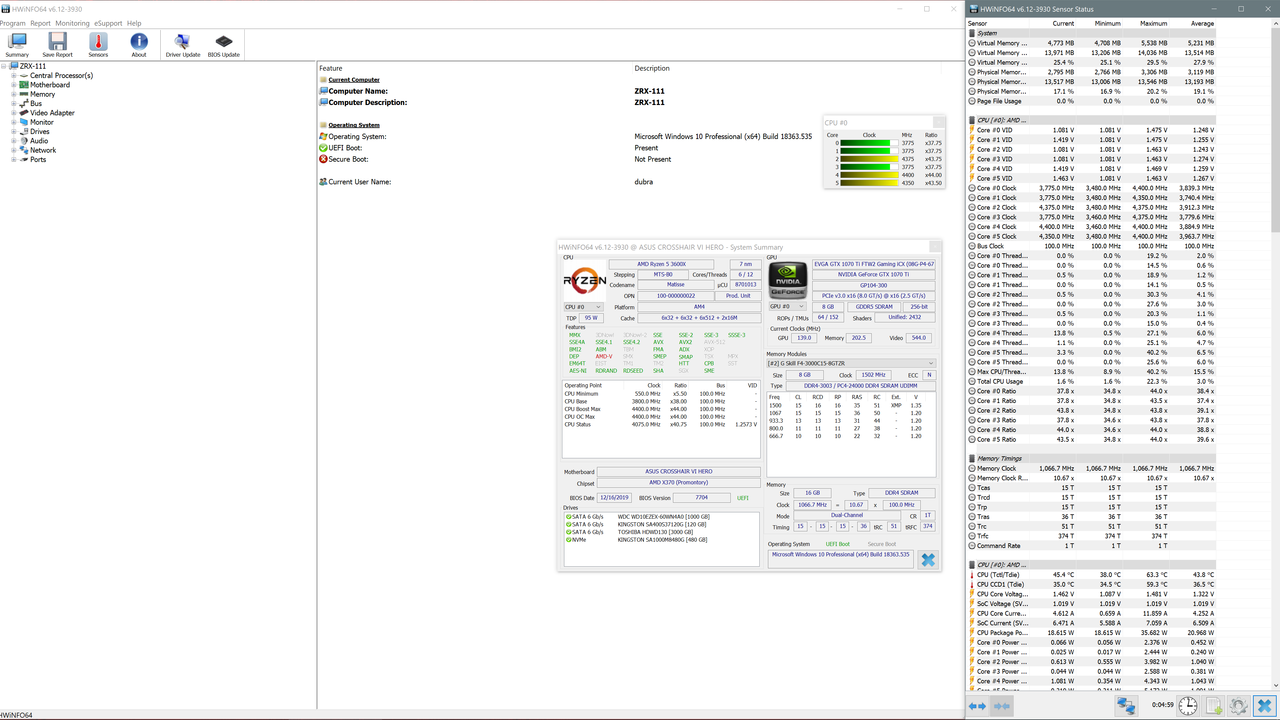The width and height of the screenshot is (1280, 720).
Task: Collapse the Memory Timings sensor group
Action: [x=972, y=459]
